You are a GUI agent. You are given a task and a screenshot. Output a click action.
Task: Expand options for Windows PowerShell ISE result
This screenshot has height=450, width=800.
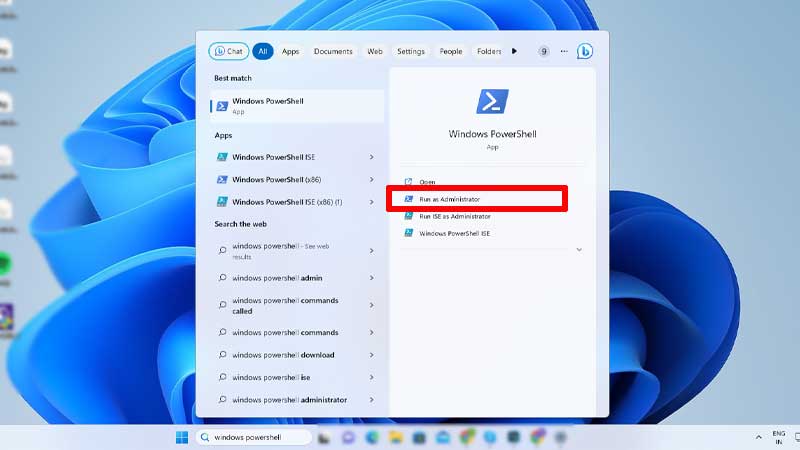(x=371, y=157)
